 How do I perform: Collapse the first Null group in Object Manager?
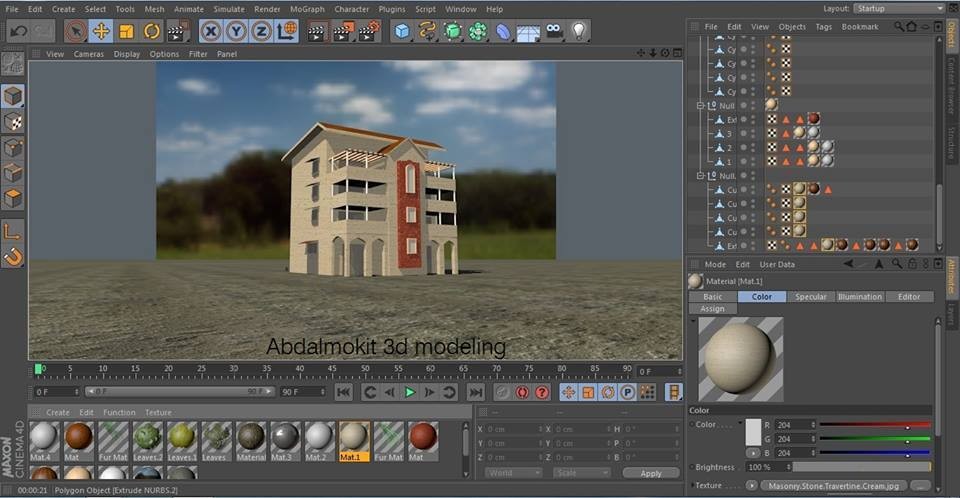(x=701, y=105)
